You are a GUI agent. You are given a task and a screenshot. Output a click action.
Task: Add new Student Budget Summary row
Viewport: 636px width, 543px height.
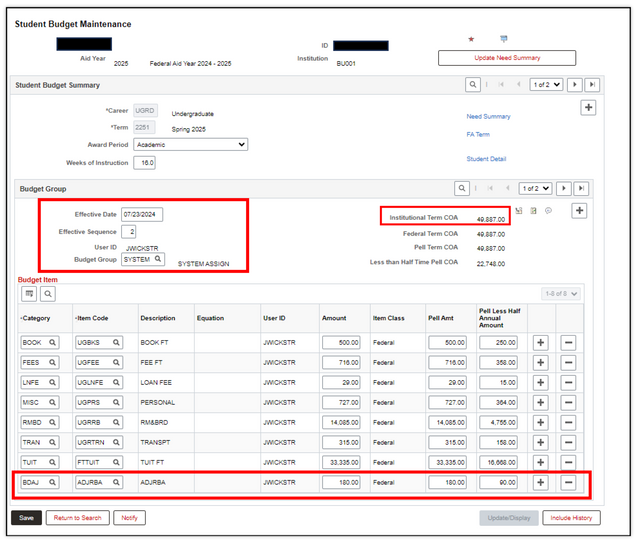point(589,107)
